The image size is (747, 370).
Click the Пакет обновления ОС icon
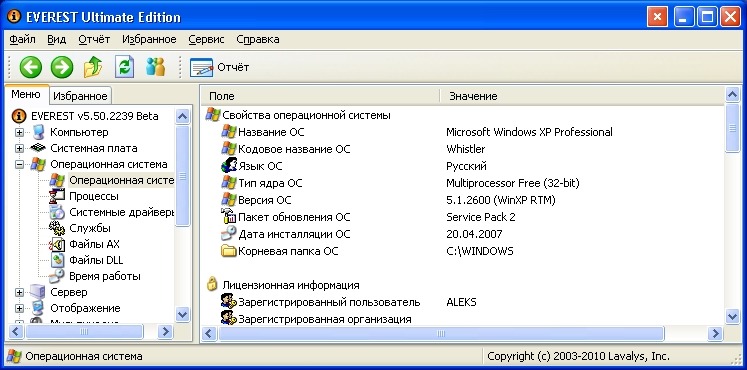(229, 217)
